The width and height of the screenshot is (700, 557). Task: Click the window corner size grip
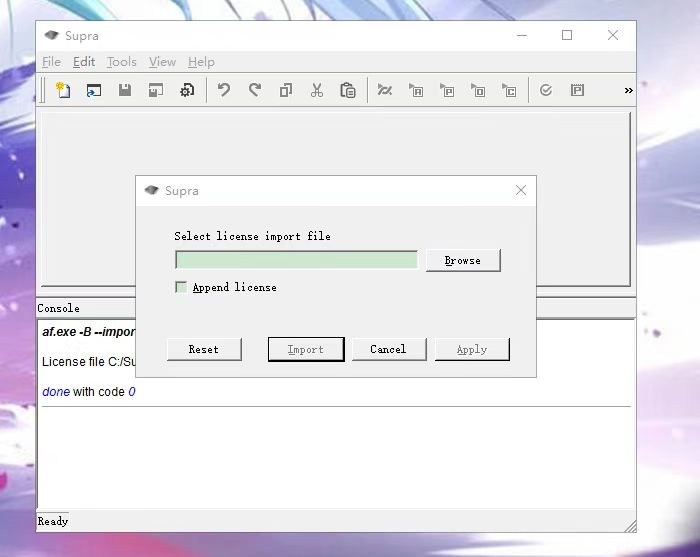pyautogui.click(x=630, y=526)
